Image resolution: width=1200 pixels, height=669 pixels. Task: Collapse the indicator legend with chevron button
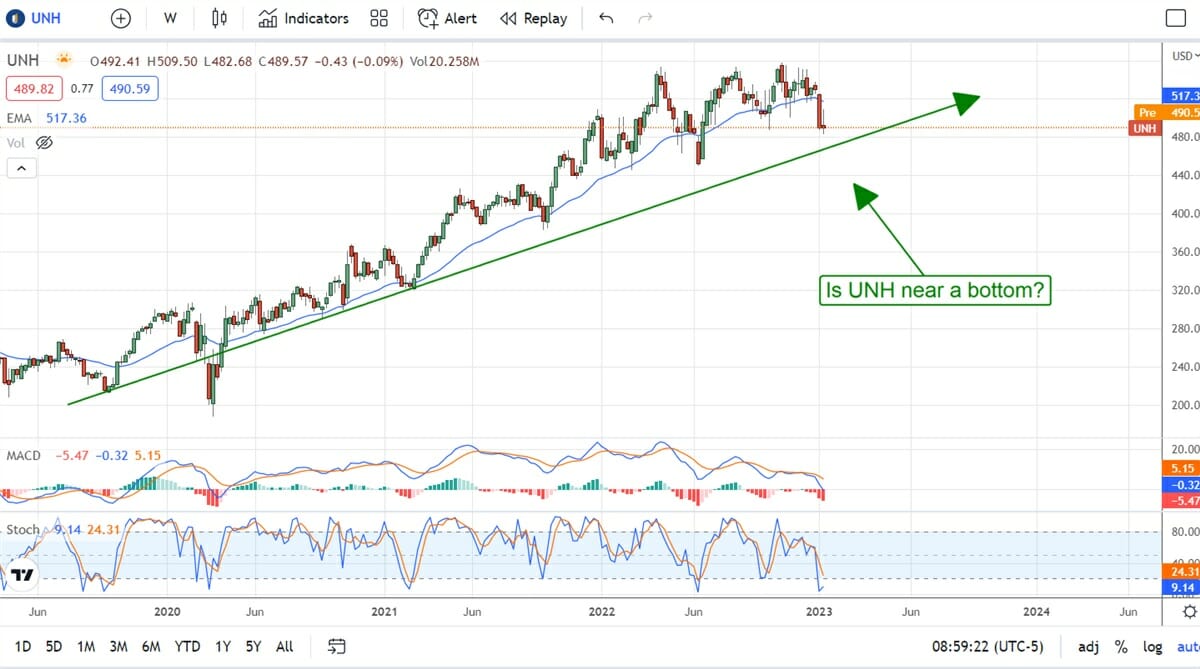(22, 169)
